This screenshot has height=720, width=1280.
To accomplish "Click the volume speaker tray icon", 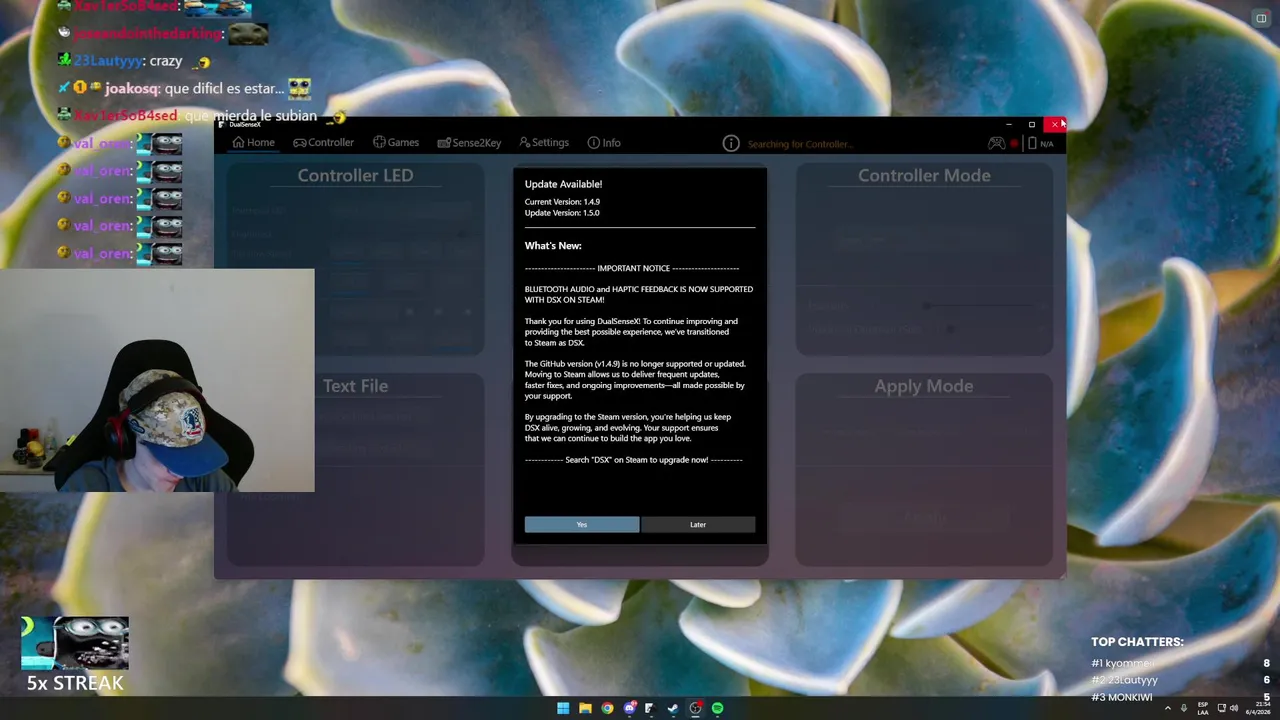I will click(x=1233, y=708).
